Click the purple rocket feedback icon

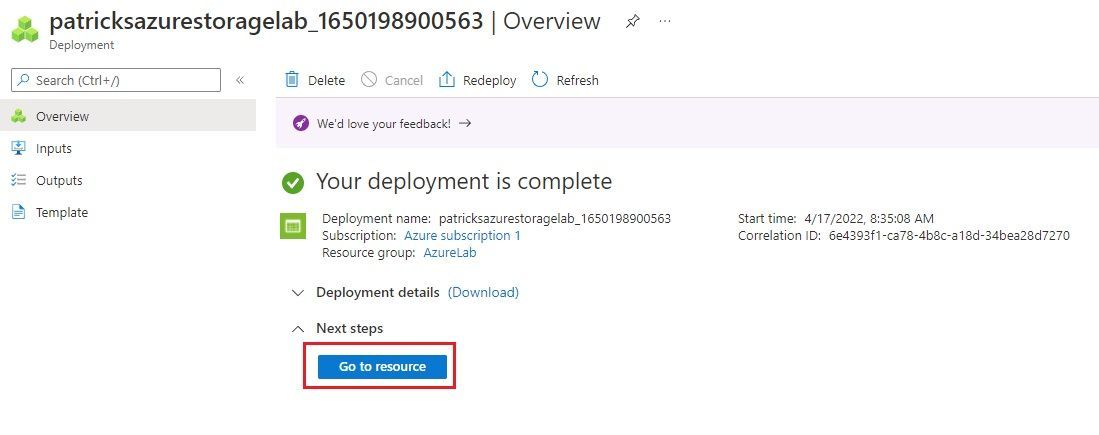pyautogui.click(x=301, y=124)
